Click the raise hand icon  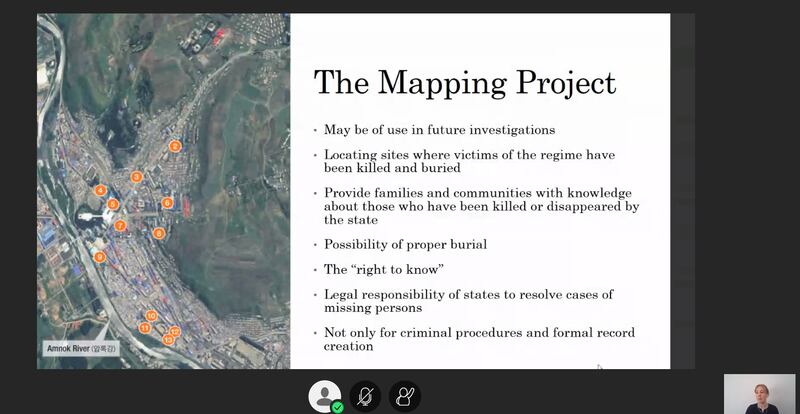click(x=405, y=396)
